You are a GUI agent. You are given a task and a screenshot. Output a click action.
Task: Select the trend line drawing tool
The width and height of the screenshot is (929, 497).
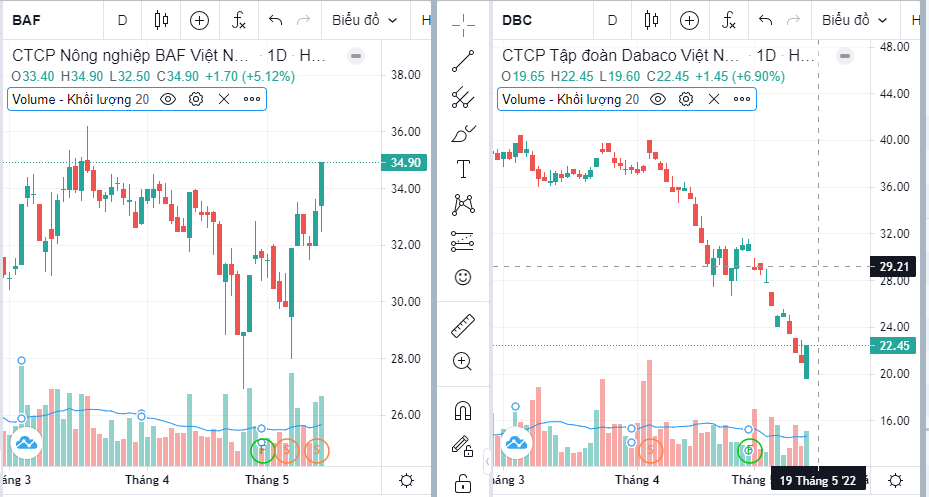[463, 60]
